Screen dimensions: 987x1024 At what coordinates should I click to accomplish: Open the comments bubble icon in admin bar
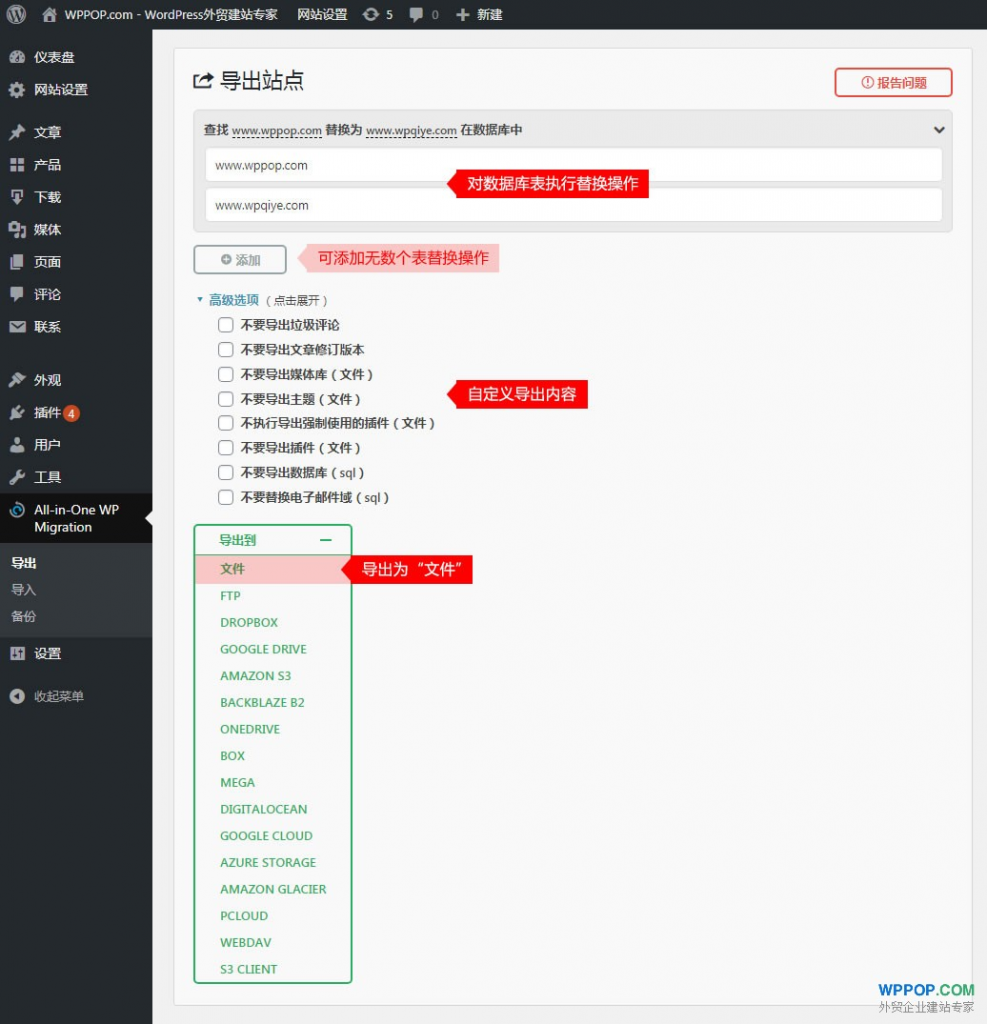pos(416,15)
